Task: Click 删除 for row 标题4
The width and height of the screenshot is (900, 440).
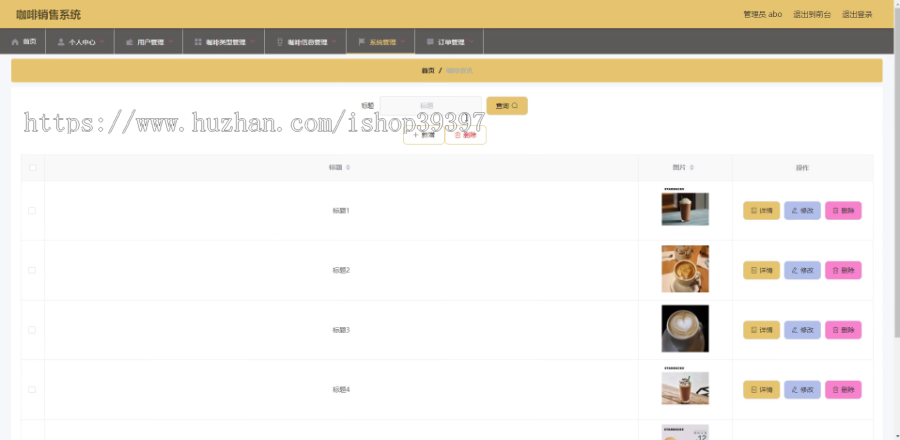Action: pos(843,390)
